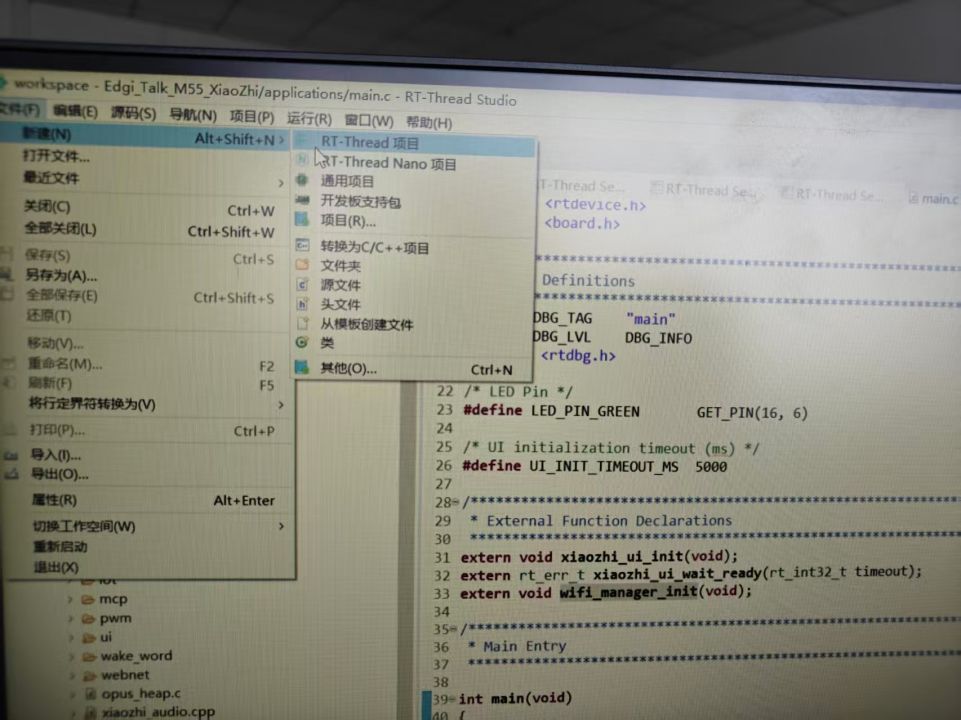This screenshot has height=720, width=961.
Task: Click the xiaozhi_audio.cpp file icon
Action: [x=91, y=713]
